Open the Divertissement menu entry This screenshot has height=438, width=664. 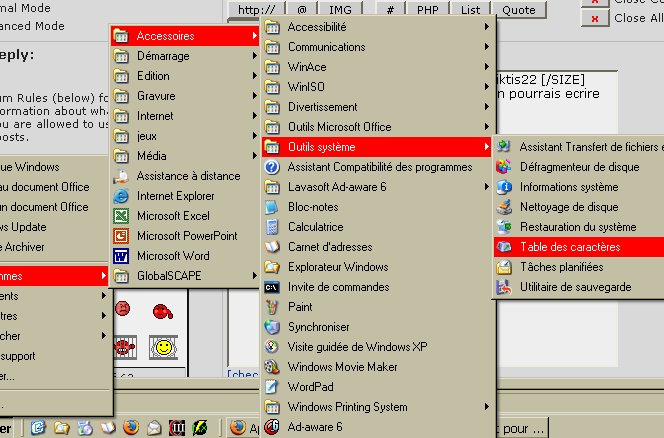point(376,107)
